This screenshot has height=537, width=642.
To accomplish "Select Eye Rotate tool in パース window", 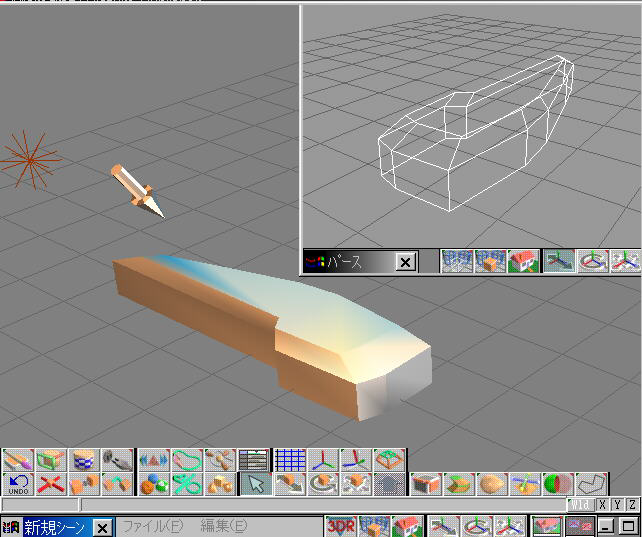I will click(x=593, y=261).
